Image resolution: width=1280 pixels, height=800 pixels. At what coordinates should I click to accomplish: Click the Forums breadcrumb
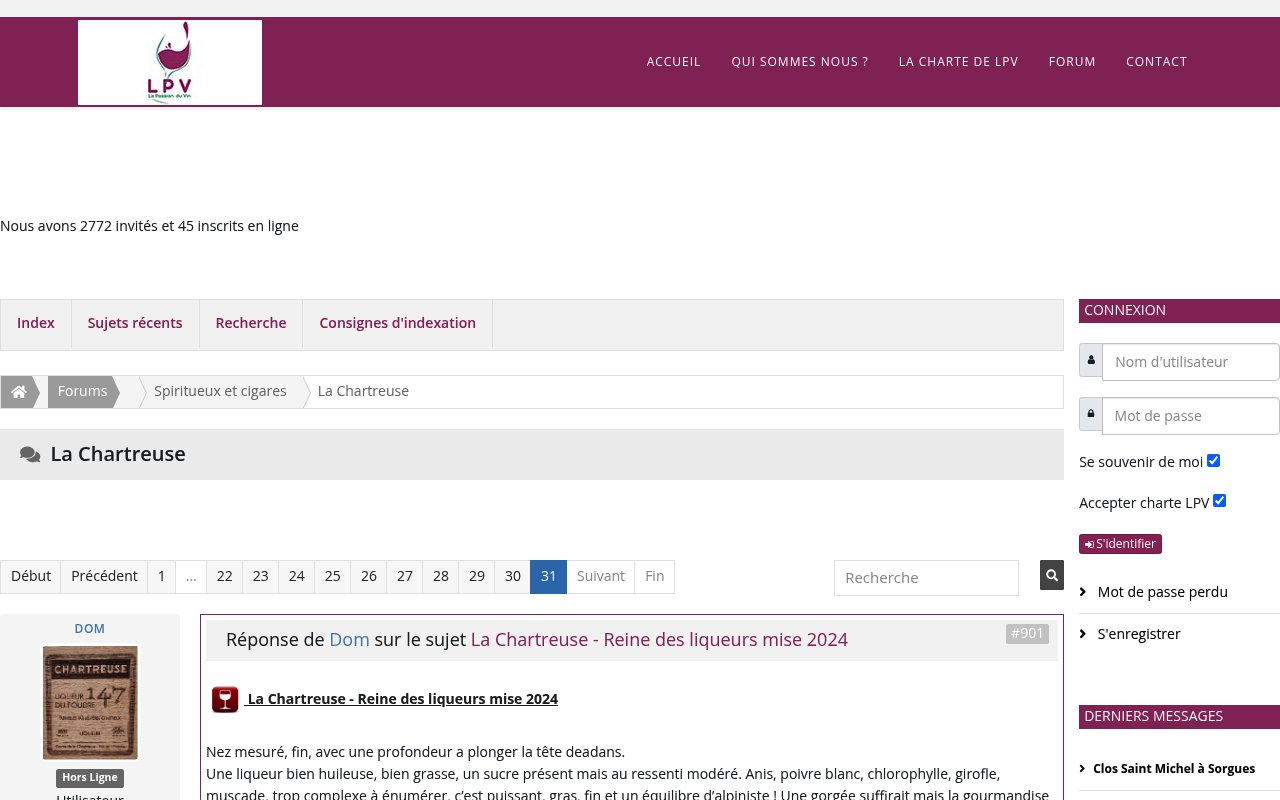(x=82, y=391)
